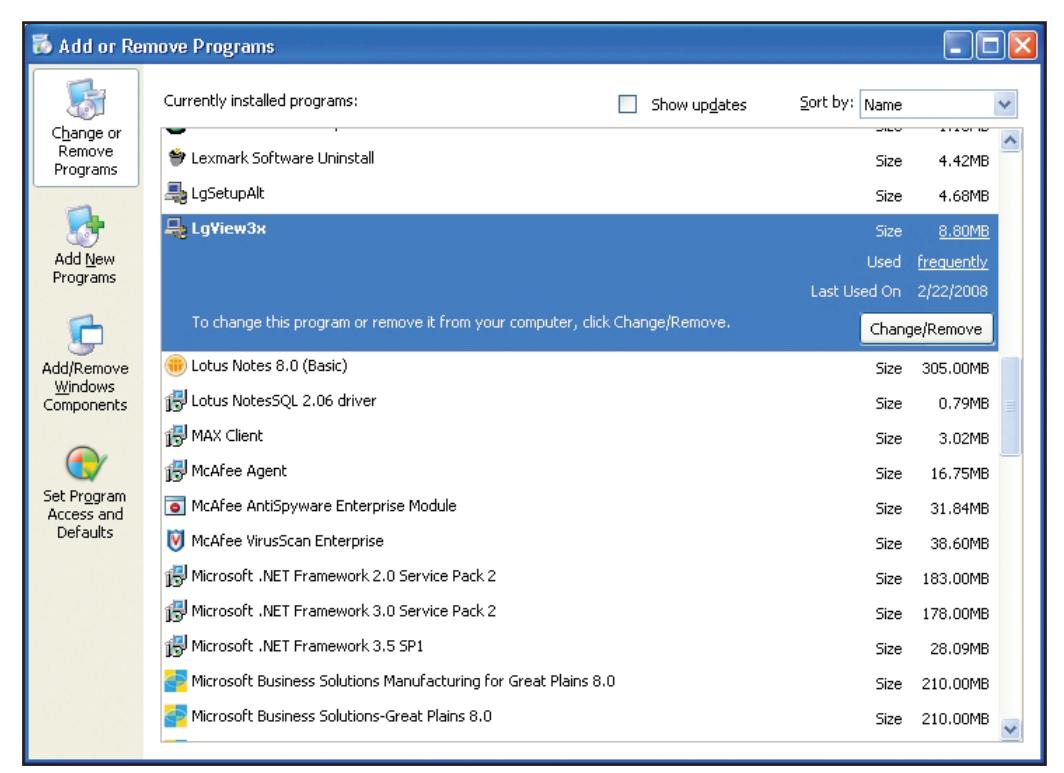1064x773 pixels.
Task: Click the .NET Framework 3.5 SP1 icon
Action: pos(176,646)
